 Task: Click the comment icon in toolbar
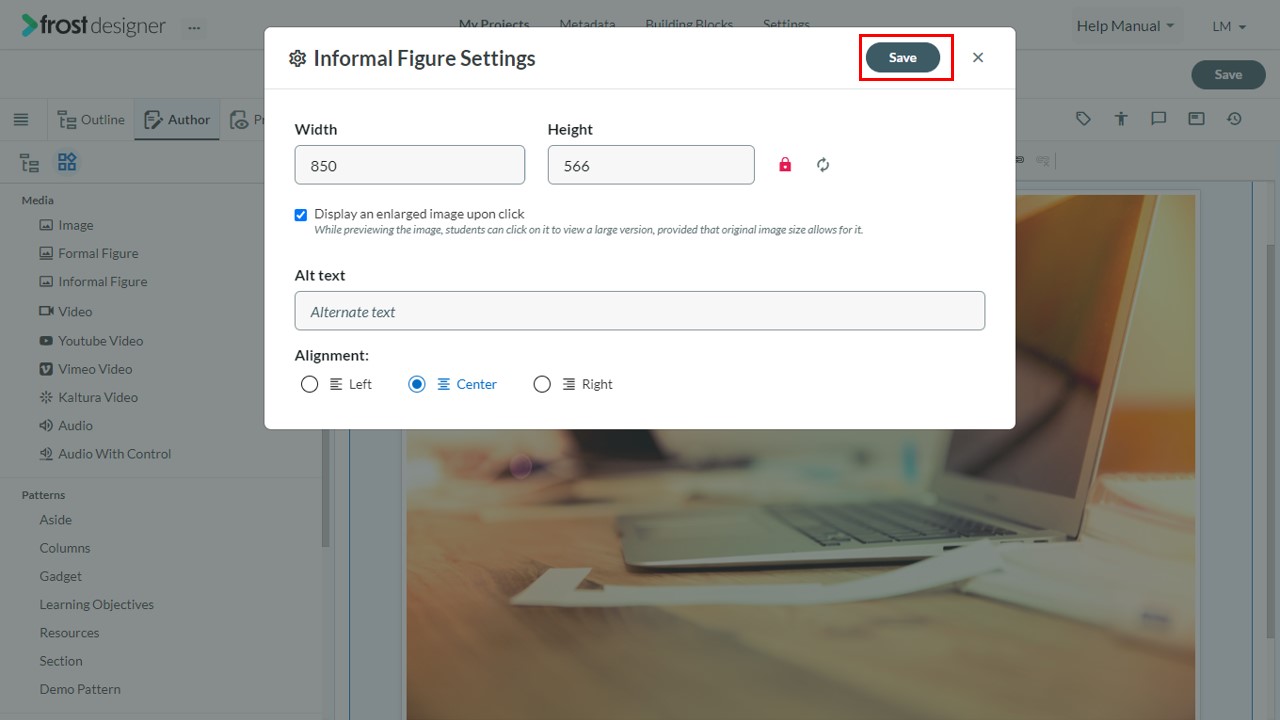pos(1159,119)
